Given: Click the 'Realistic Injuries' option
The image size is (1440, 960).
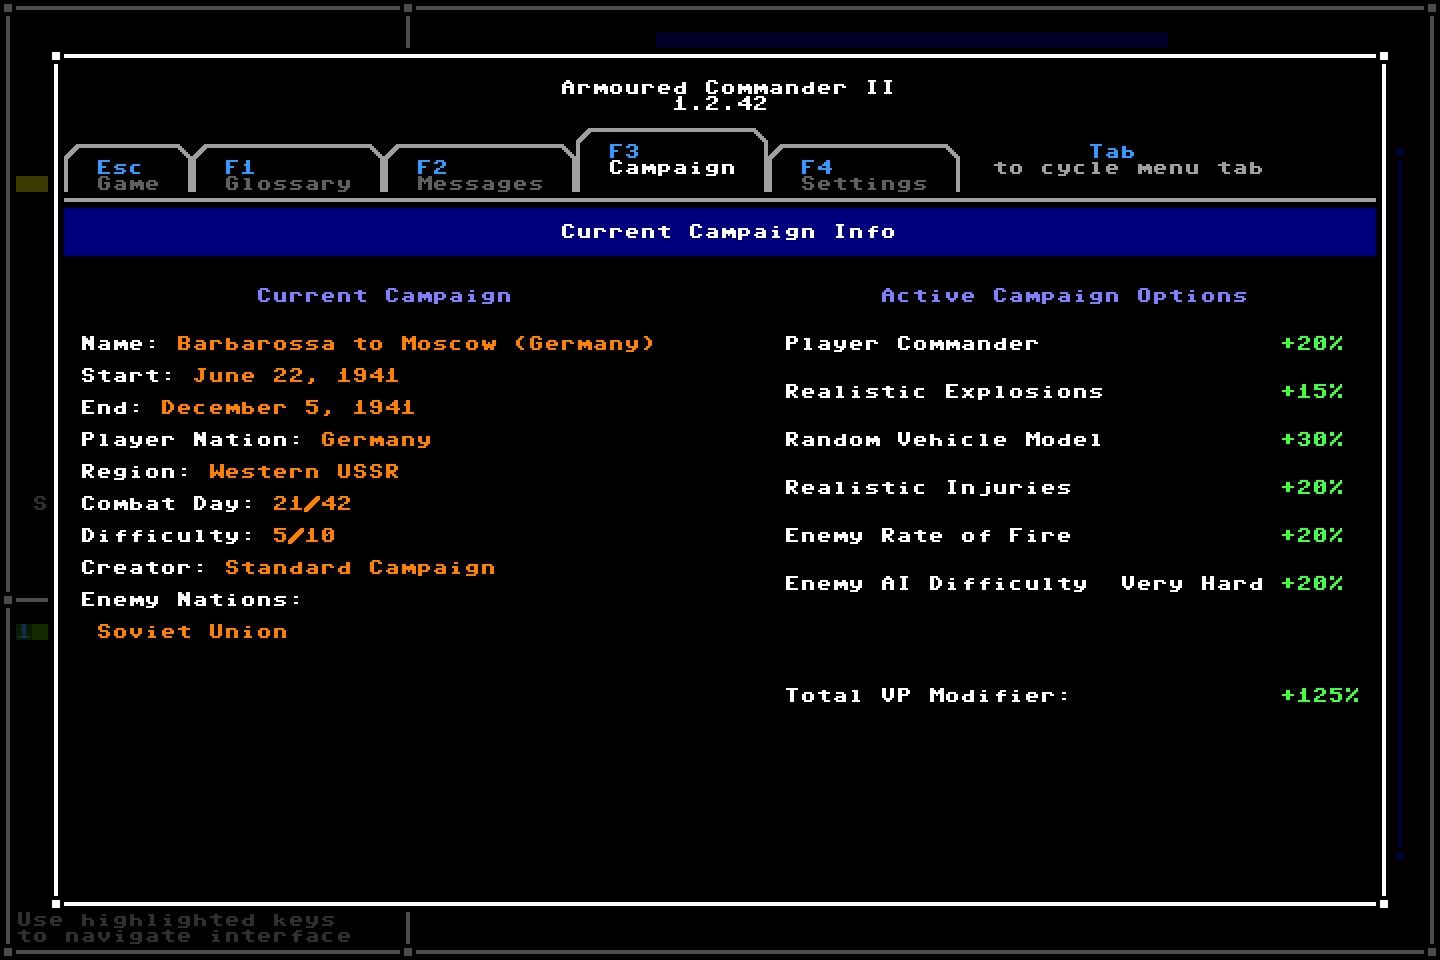Looking at the screenshot, I should [928, 488].
